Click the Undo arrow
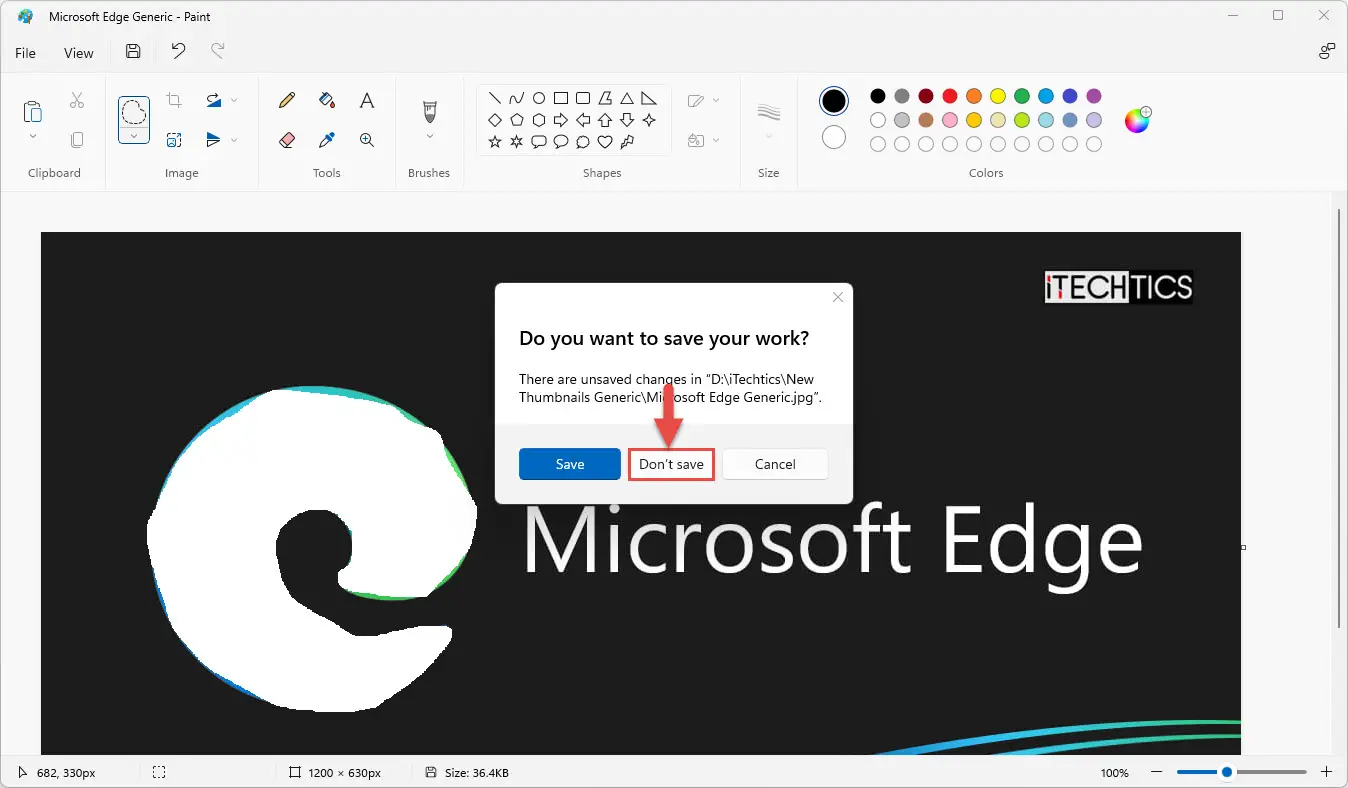The width and height of the screenshot is (1348, 788). coord(178,52)
